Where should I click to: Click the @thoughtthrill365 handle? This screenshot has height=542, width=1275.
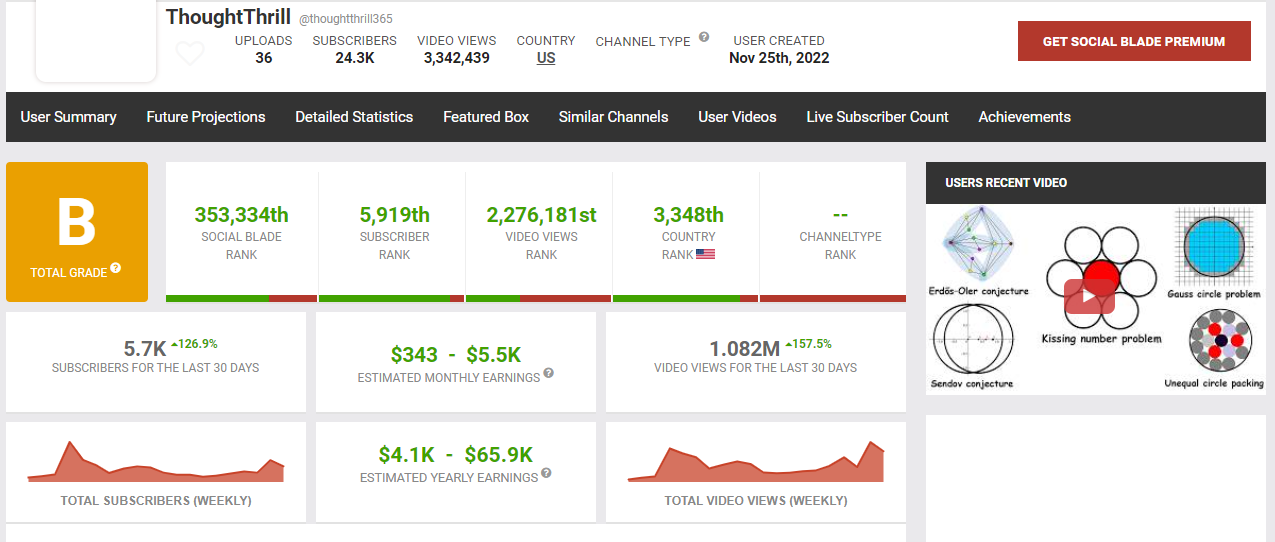click(348, 19)
